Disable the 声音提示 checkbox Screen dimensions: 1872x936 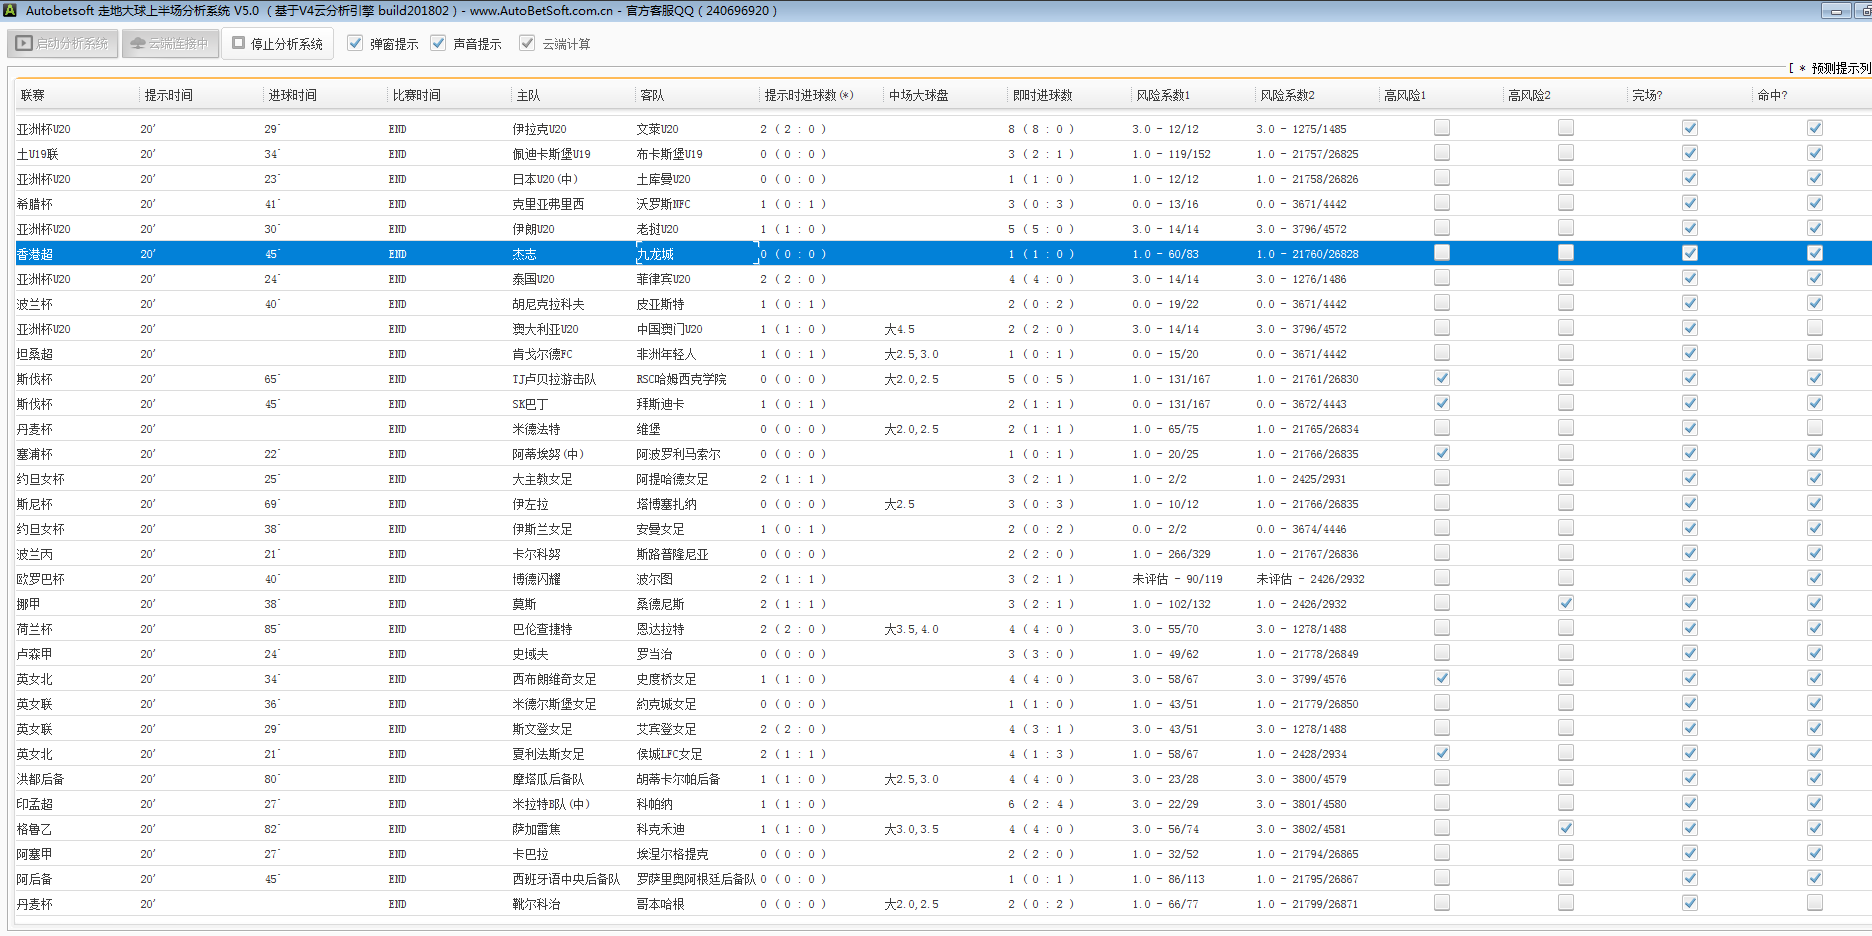[438, 43]
